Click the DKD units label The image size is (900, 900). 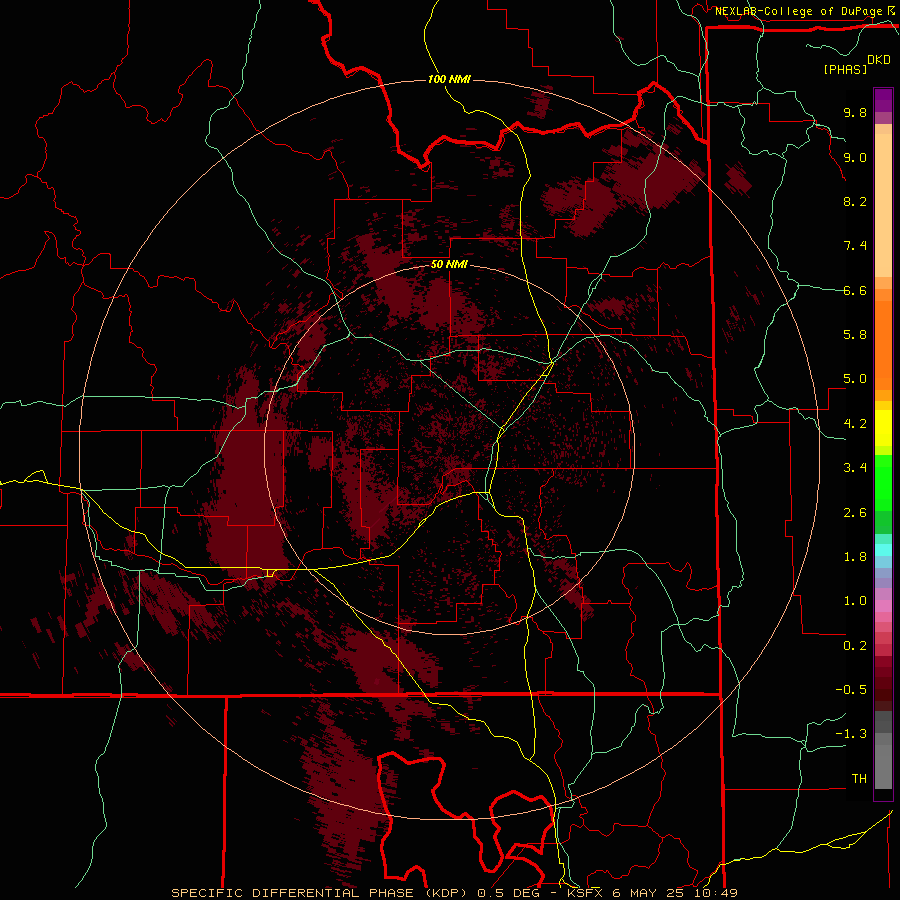pyautogui.click(x=879, y=60)
